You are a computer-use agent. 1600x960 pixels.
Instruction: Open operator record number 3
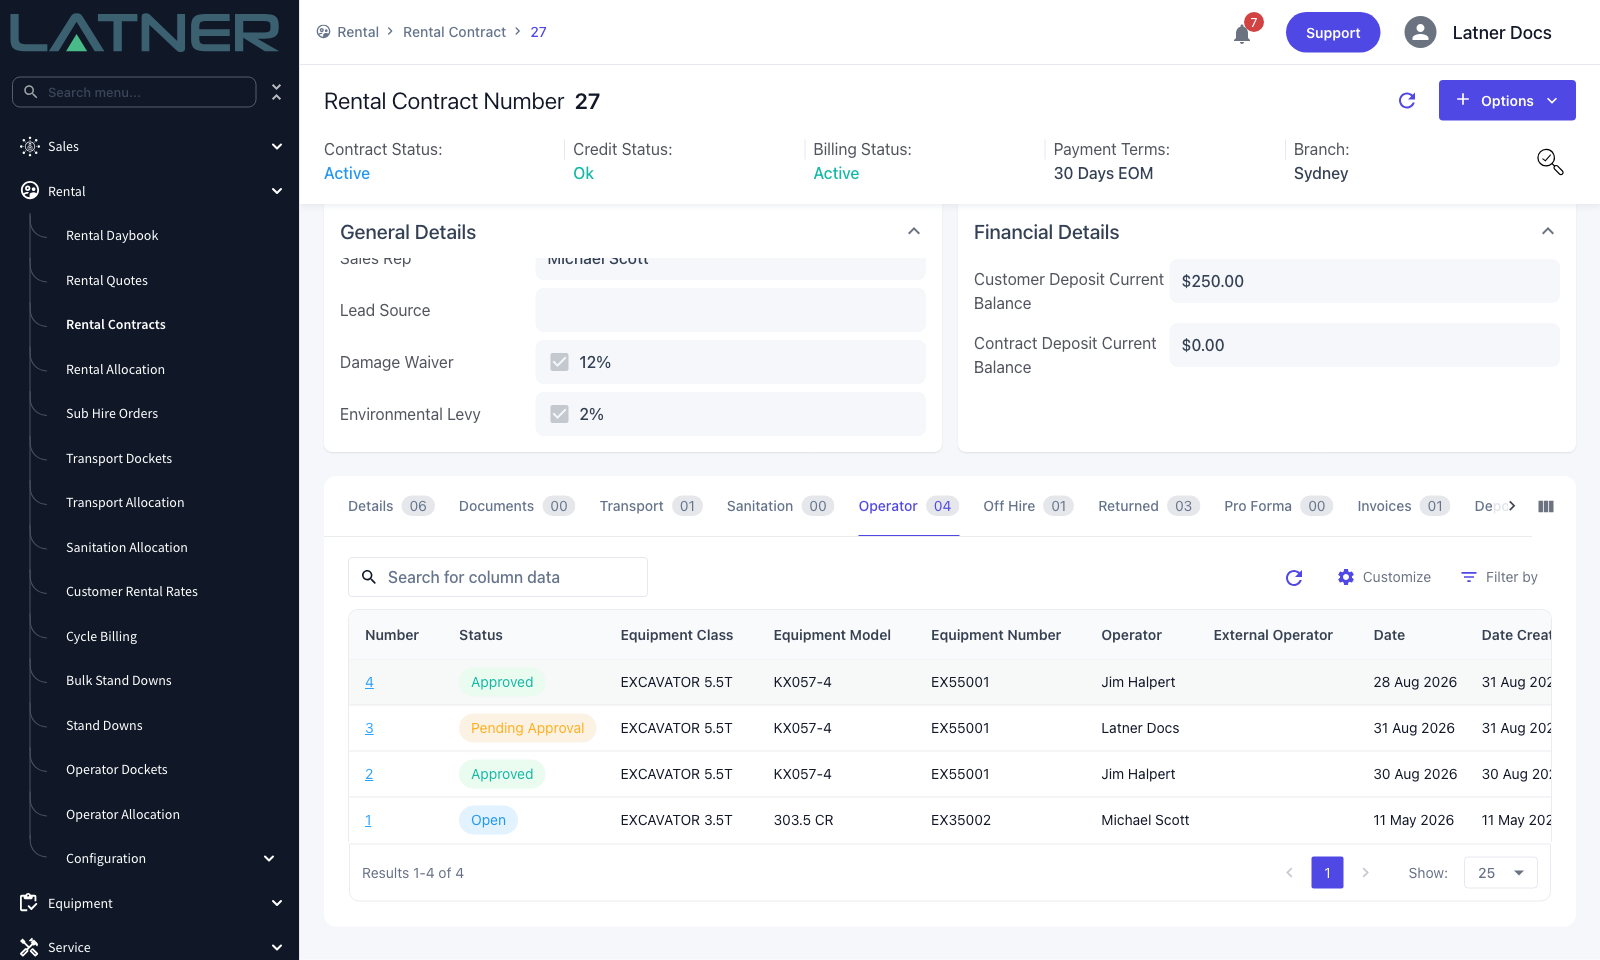pos(369,728)
